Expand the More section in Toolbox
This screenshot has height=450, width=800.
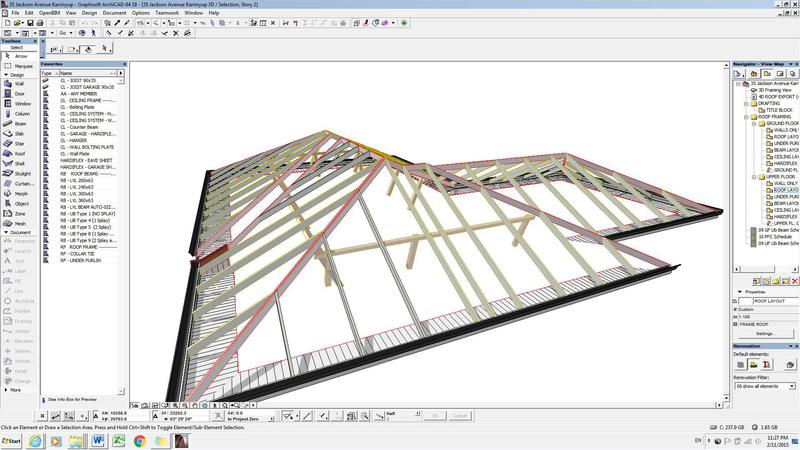click(x=6, y=390)
